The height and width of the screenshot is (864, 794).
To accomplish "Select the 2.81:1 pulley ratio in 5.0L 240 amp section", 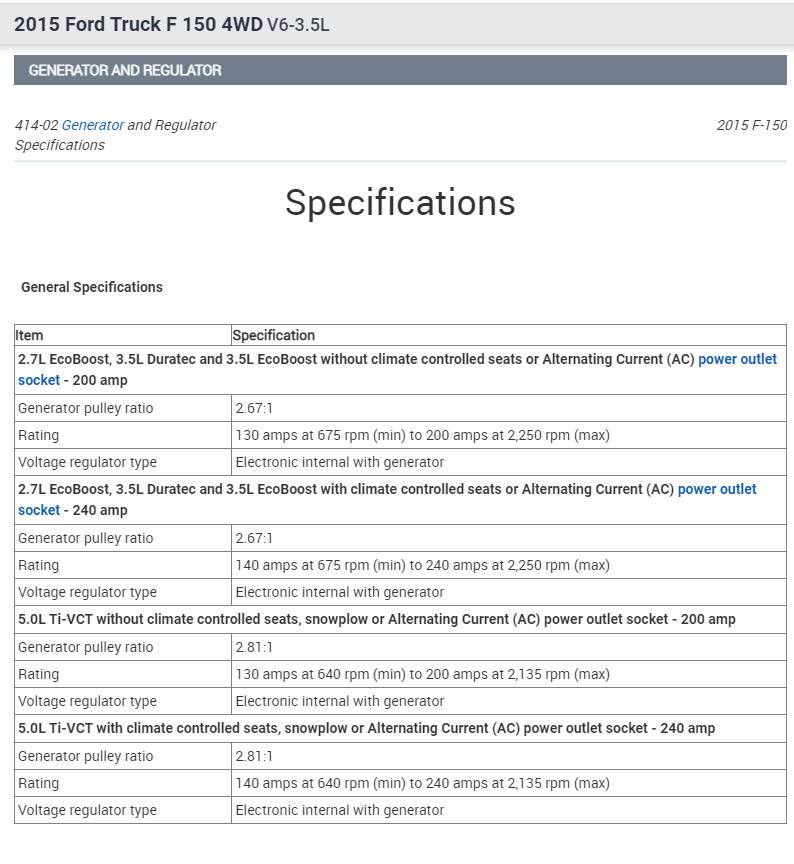I will coord(254,756).
